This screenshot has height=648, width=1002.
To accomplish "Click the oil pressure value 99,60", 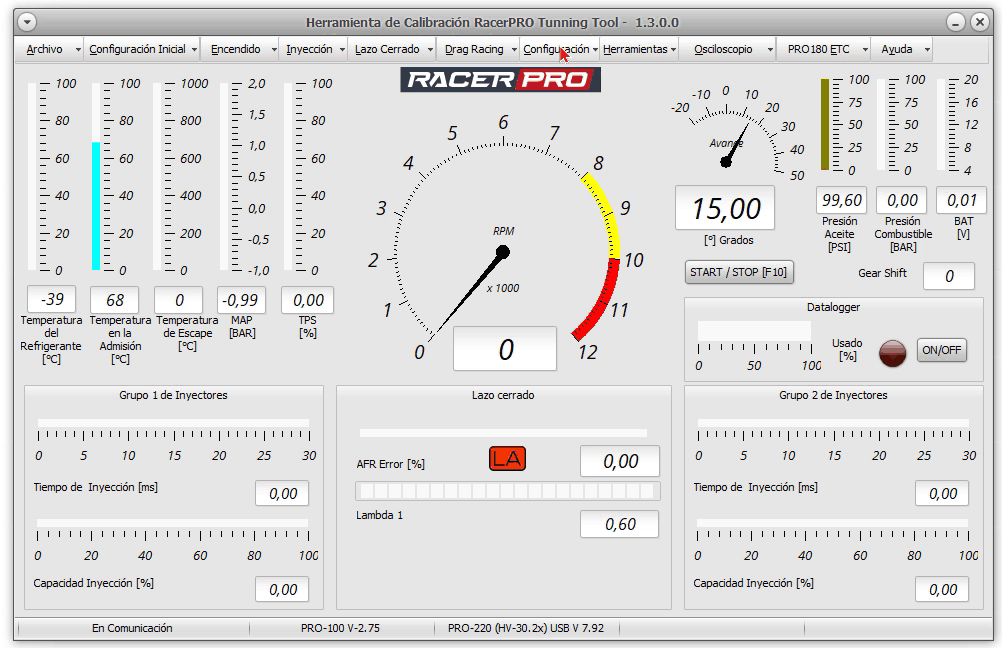I will (842, 200).
